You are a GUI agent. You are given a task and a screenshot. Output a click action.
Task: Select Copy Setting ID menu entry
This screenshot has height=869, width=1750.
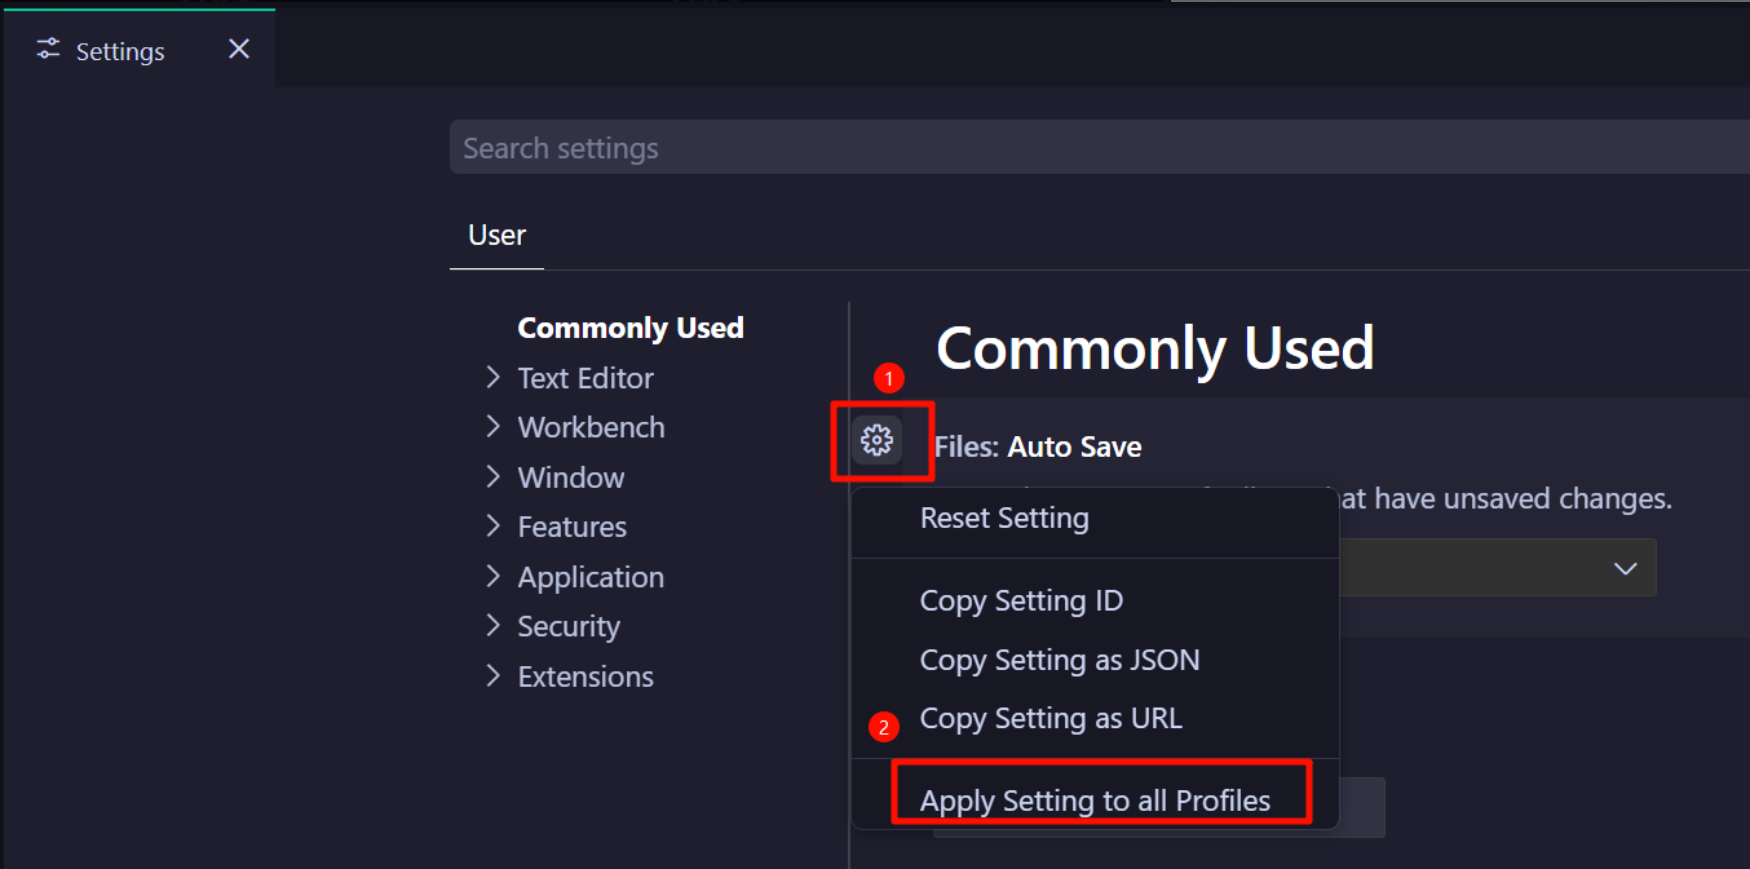pos(1021,600)
